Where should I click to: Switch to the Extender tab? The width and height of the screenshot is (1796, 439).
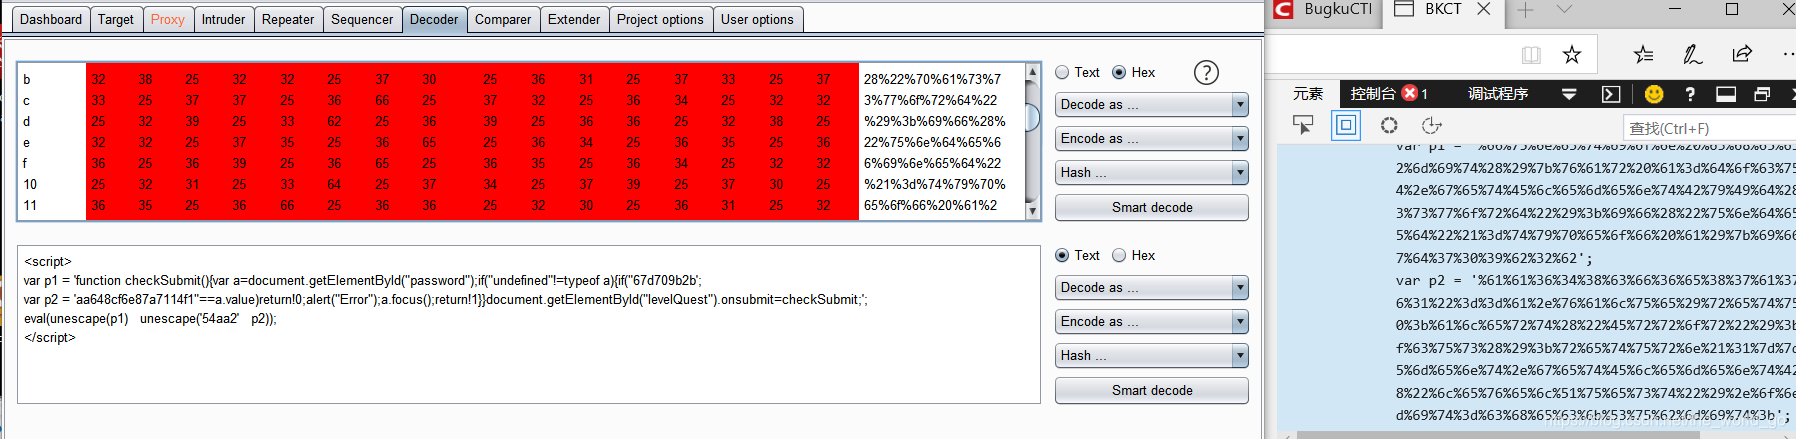(x=574, y=19)
